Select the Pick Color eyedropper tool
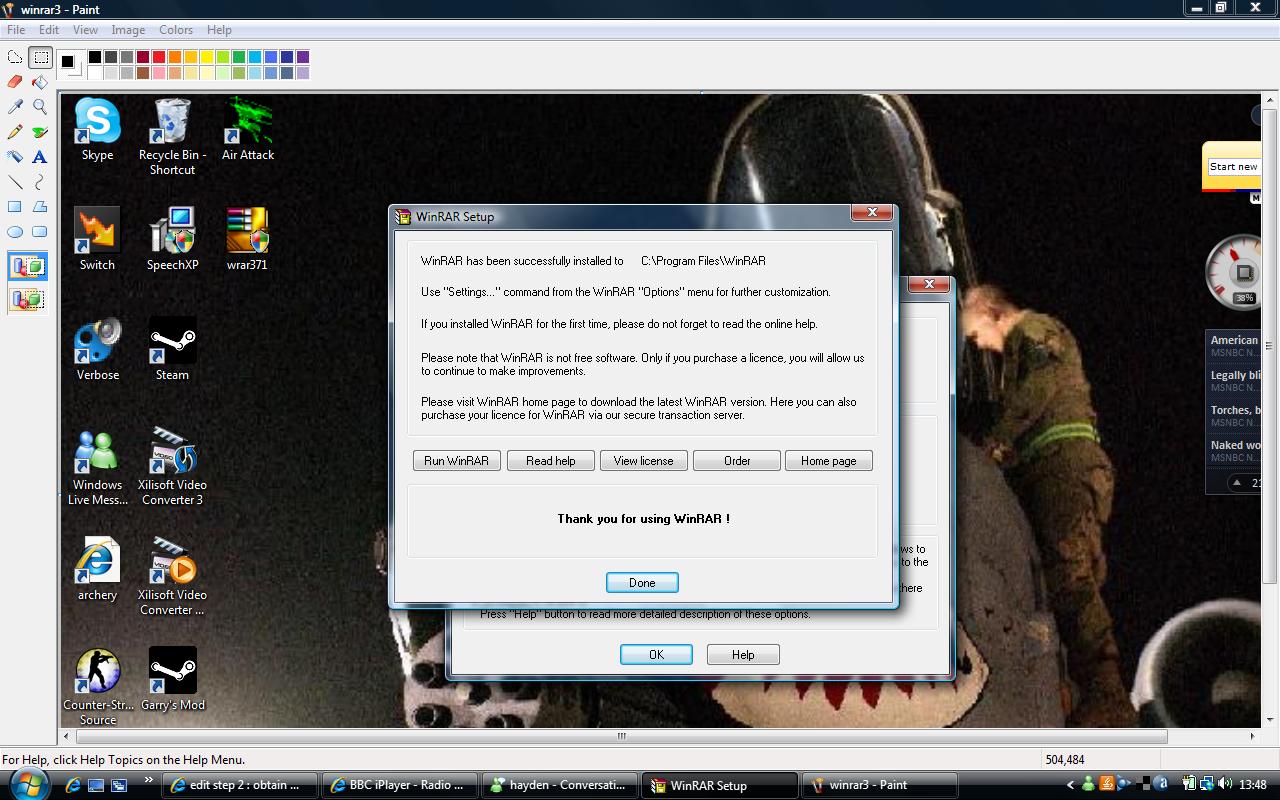The image size is (1280, 800). [x=15, y=106]
